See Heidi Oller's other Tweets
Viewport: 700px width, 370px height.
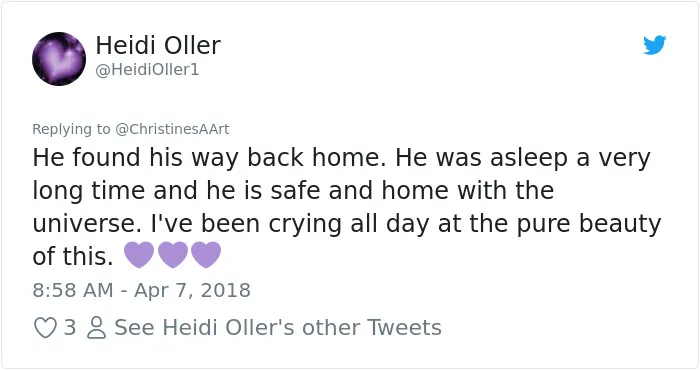click(278, 328)
